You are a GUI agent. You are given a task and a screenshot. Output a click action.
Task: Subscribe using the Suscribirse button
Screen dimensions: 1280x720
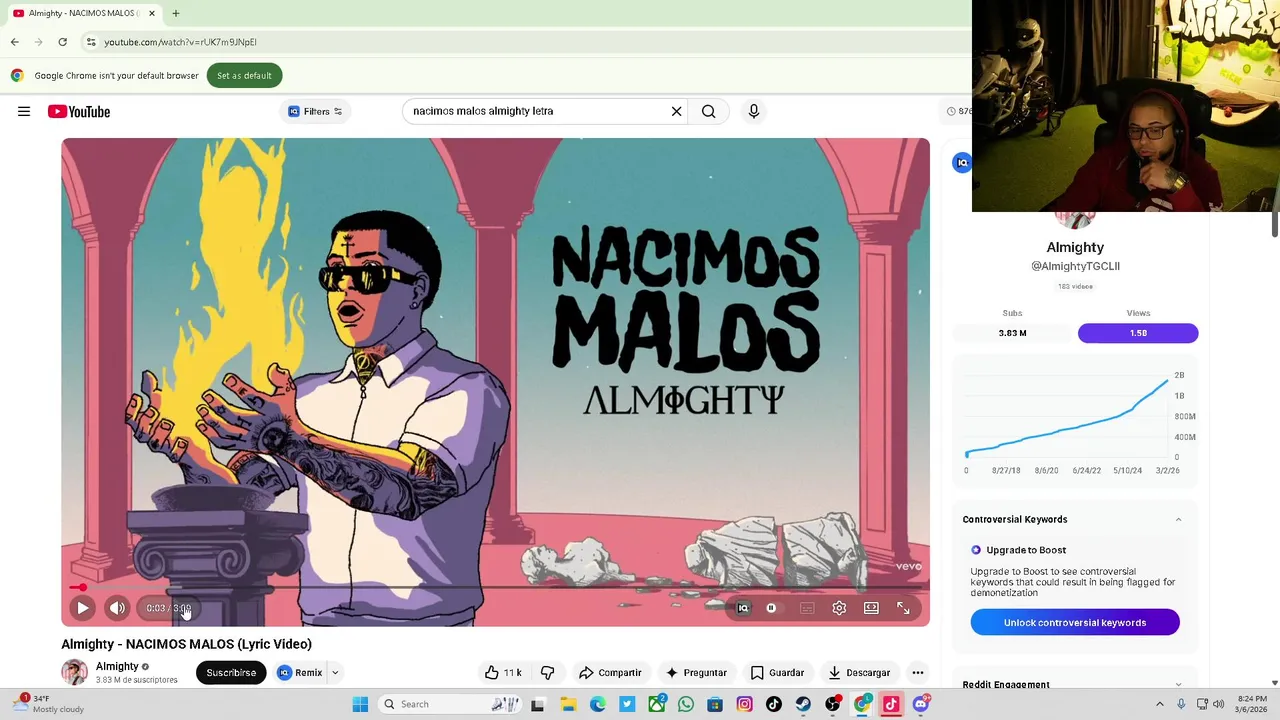pyautogui.click(x=231, y=673)
